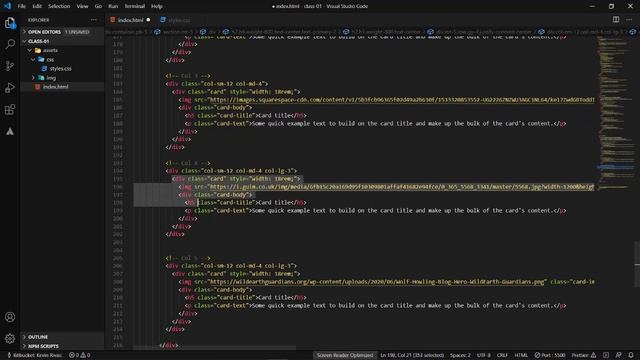Open the Accounts menu icon
The width and height of the screenshot is (640, 360).
point(10,317)
